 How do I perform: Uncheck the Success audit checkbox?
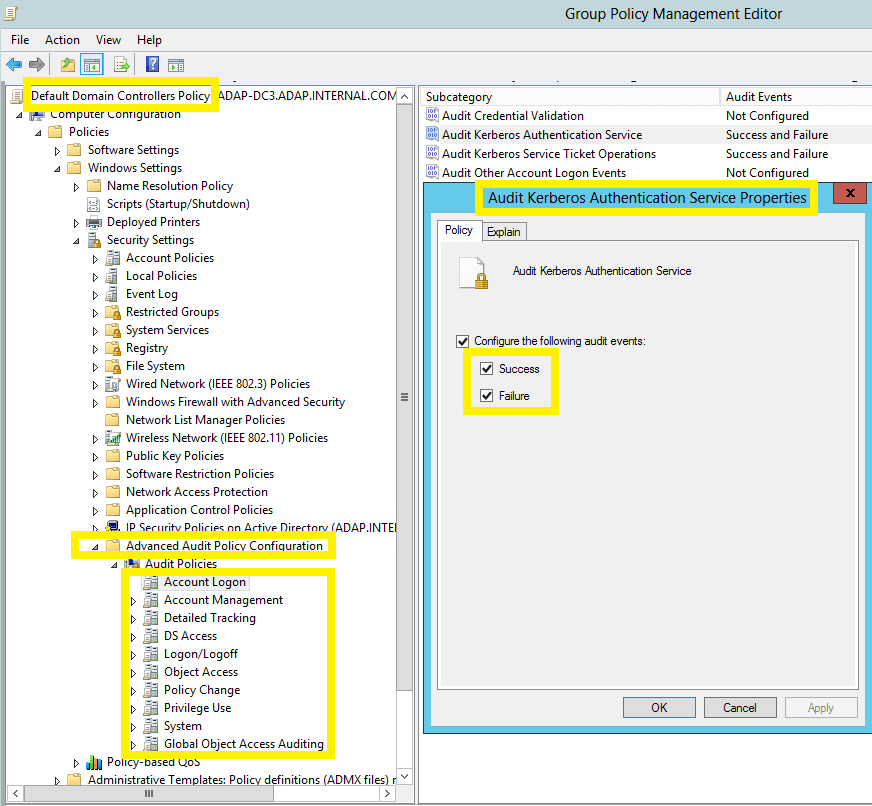(x=486, y=368)
